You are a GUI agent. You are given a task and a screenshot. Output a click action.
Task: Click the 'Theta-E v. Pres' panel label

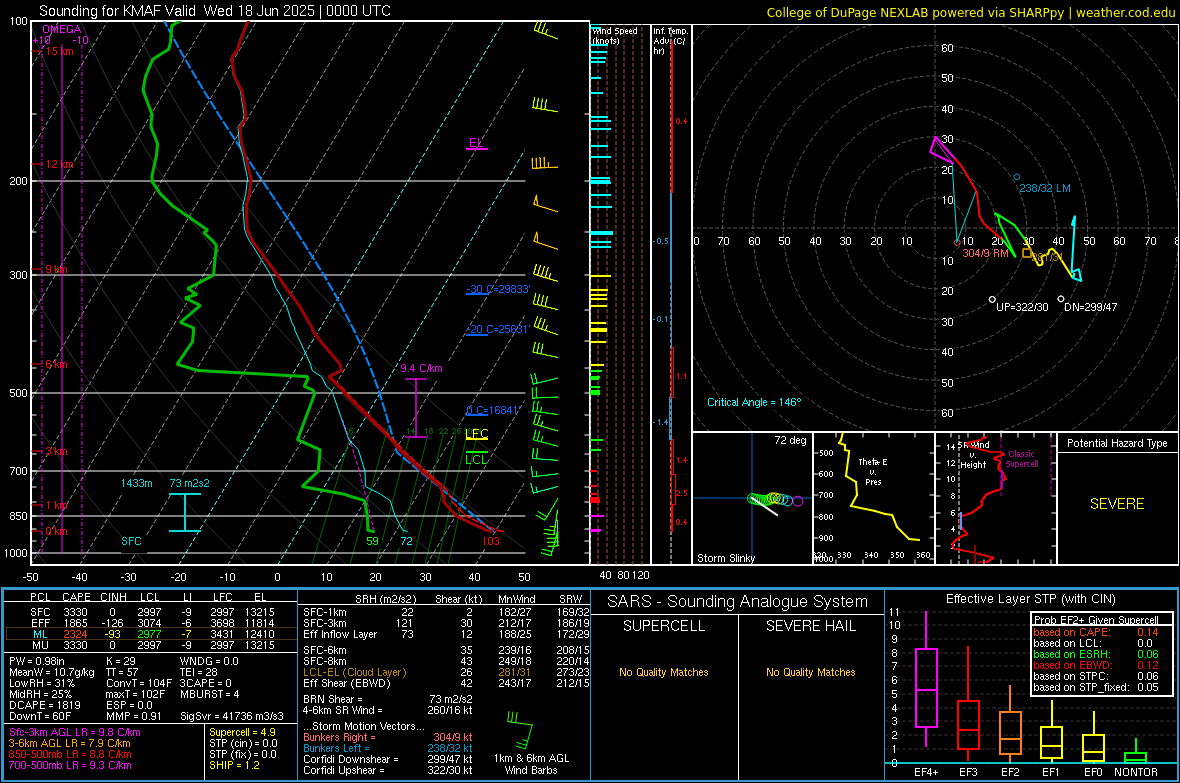click(873, 471)
